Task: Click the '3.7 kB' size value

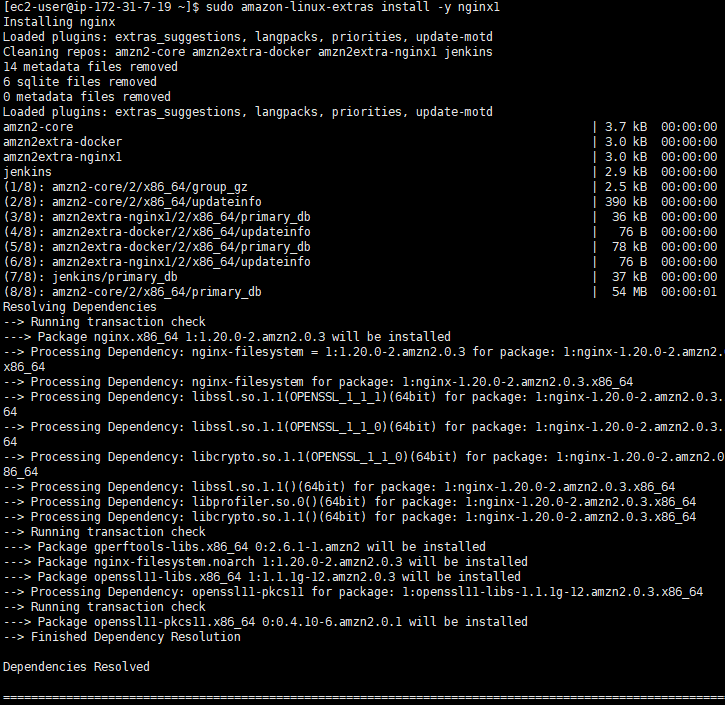Action: coord(626,127)
